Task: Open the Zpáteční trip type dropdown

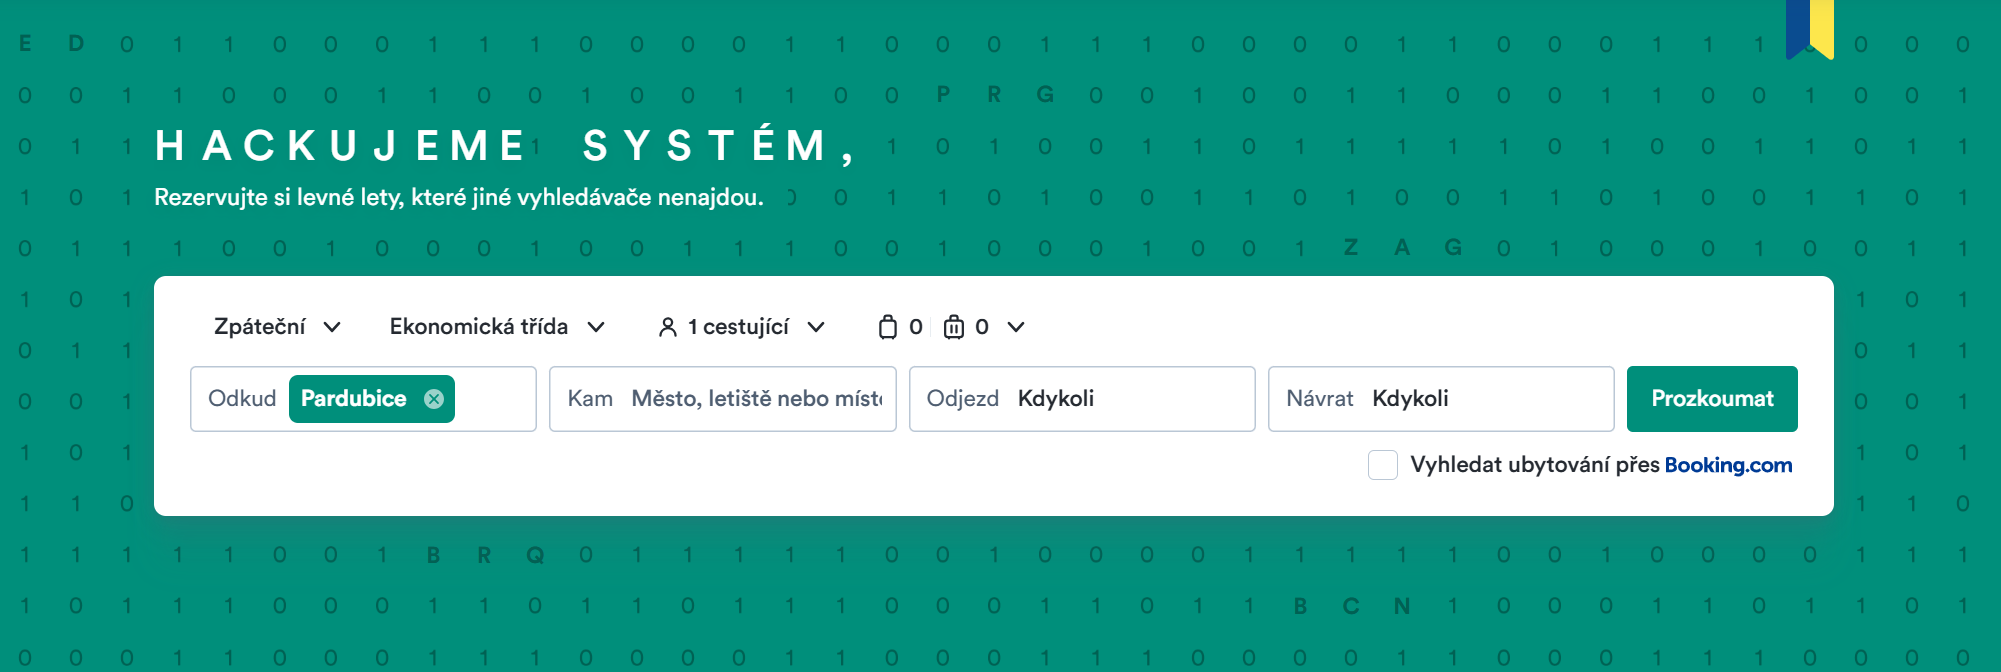Action: click(260, 327)
